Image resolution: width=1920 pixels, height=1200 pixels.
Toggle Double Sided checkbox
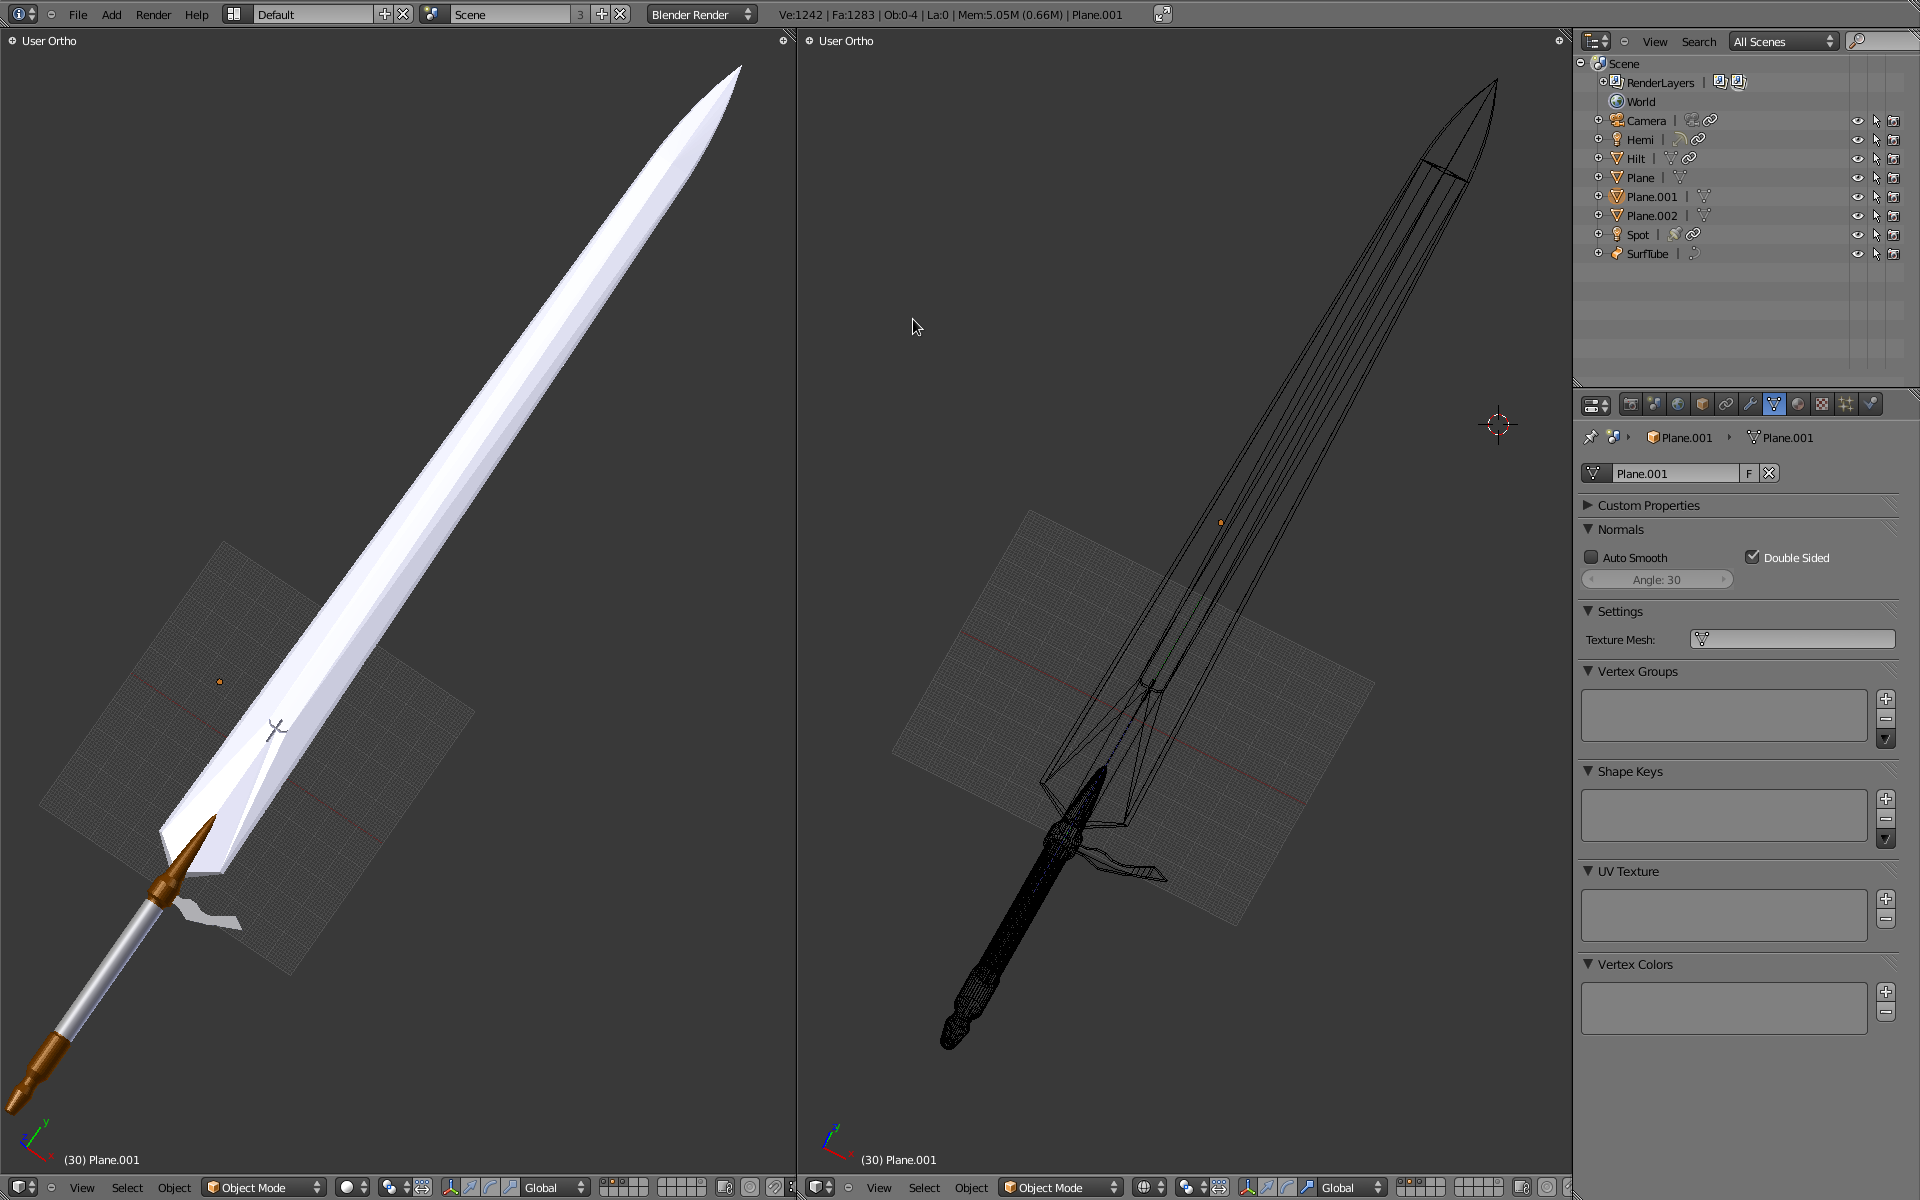(1751, 557)
